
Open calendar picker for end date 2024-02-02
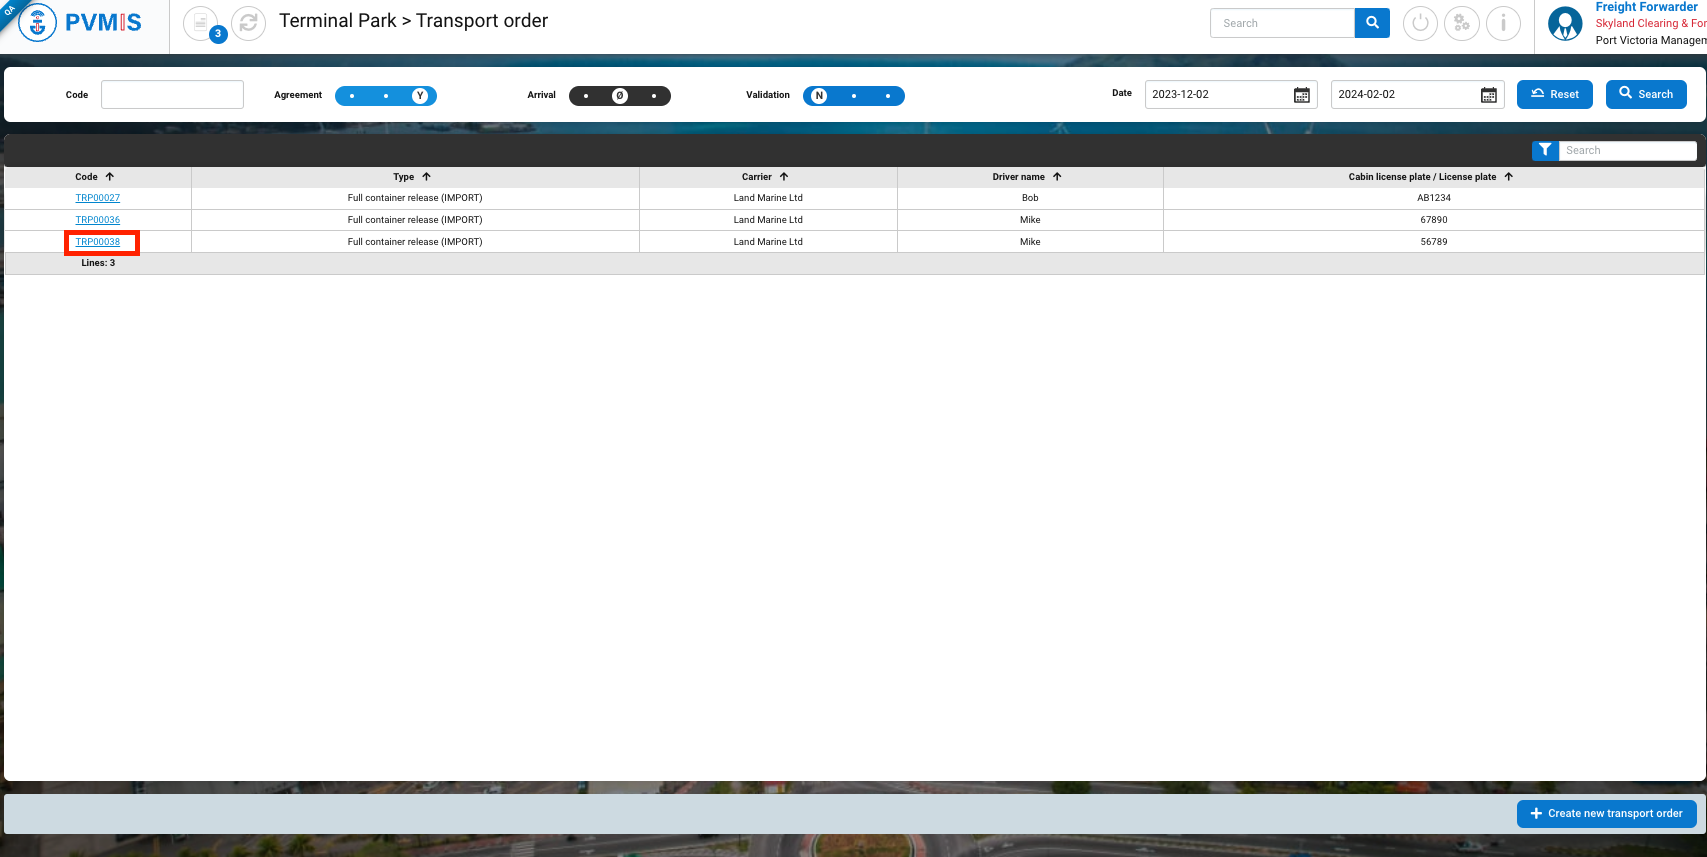tap(1489, 95)
